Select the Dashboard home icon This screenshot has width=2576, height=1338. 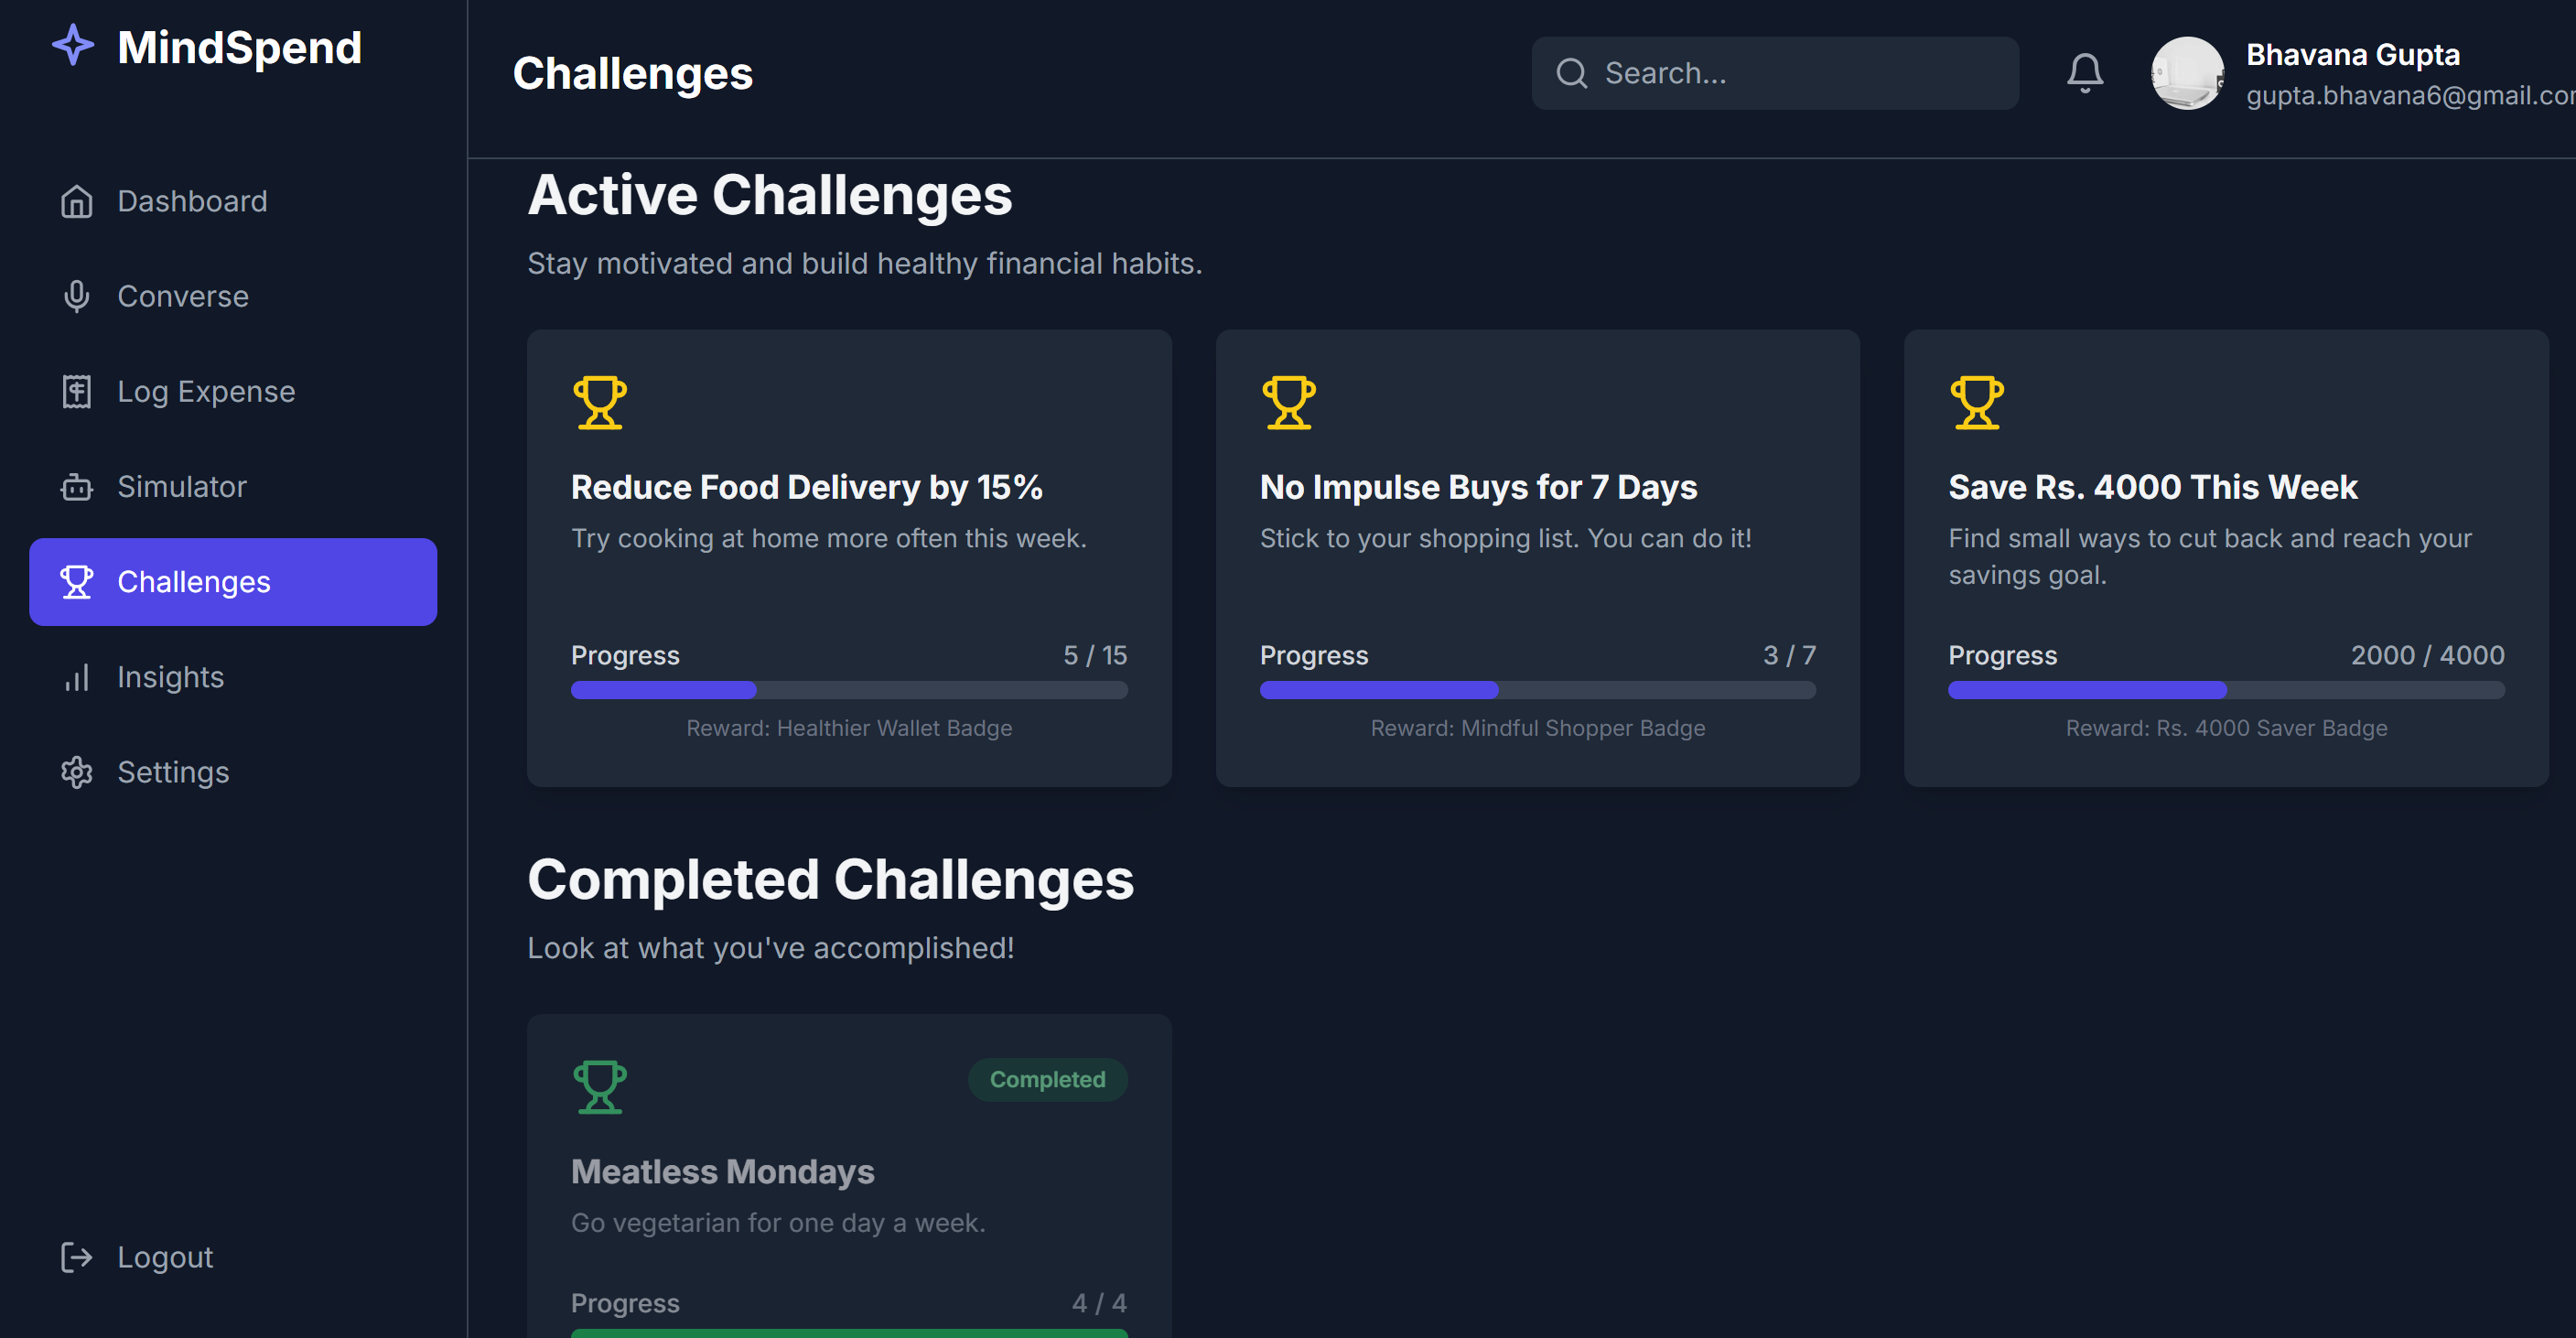point(77,201)
